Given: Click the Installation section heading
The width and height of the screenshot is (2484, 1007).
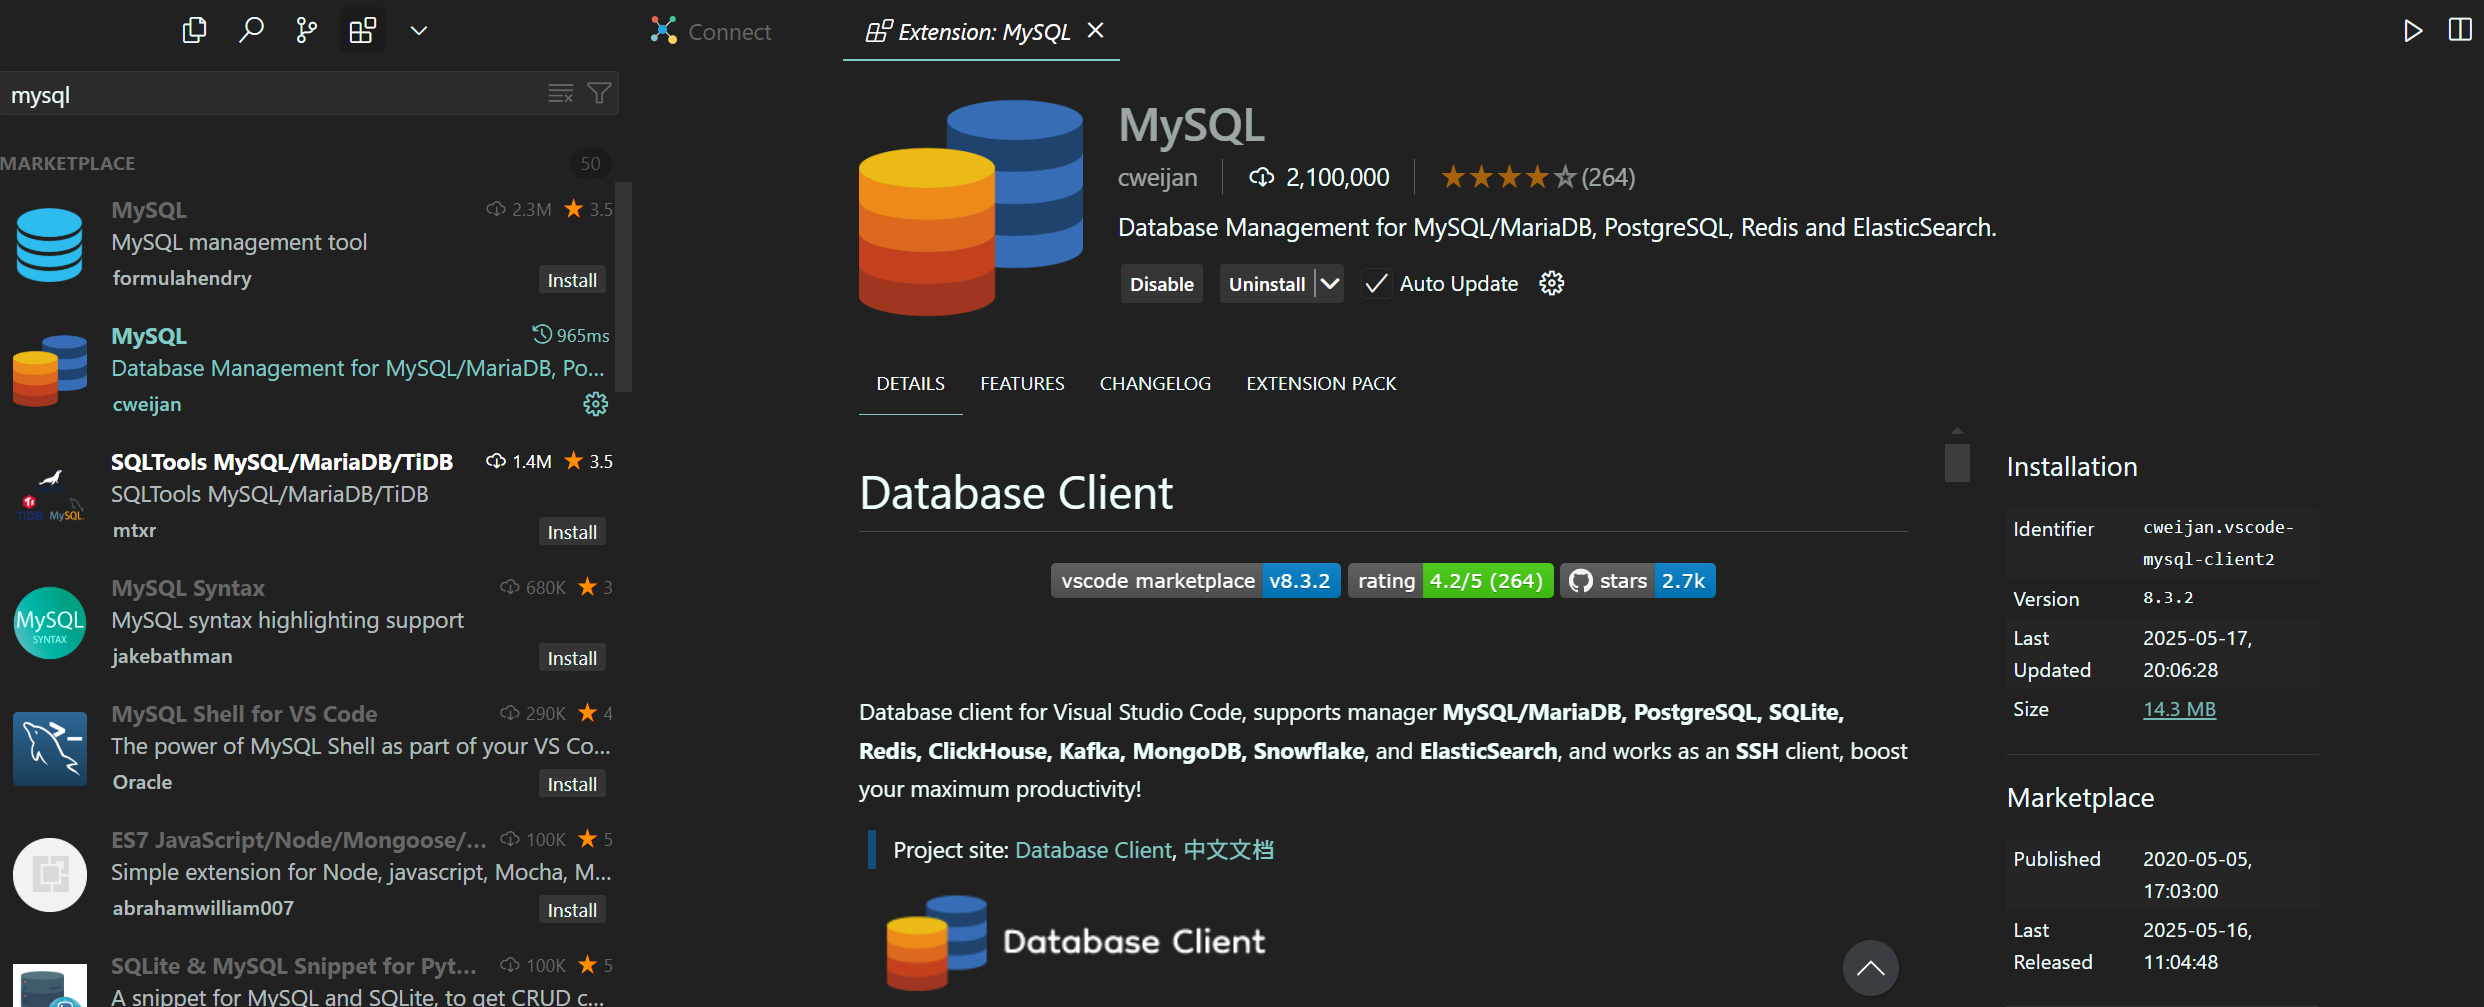Looking at the screenshot, I should coord(2071,467).
